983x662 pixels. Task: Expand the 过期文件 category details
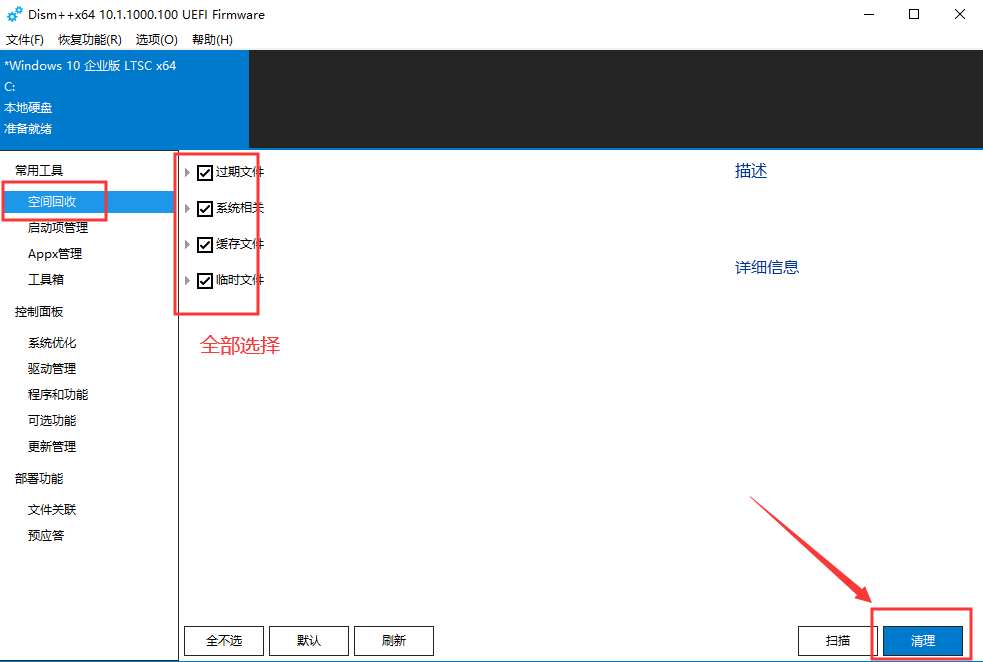pos(188,172)
